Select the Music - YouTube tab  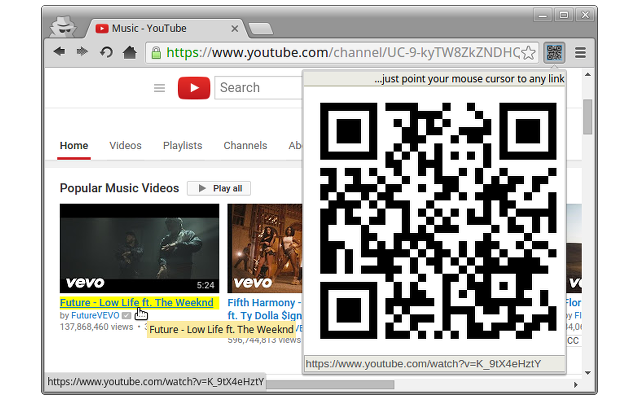click(163, 29)
